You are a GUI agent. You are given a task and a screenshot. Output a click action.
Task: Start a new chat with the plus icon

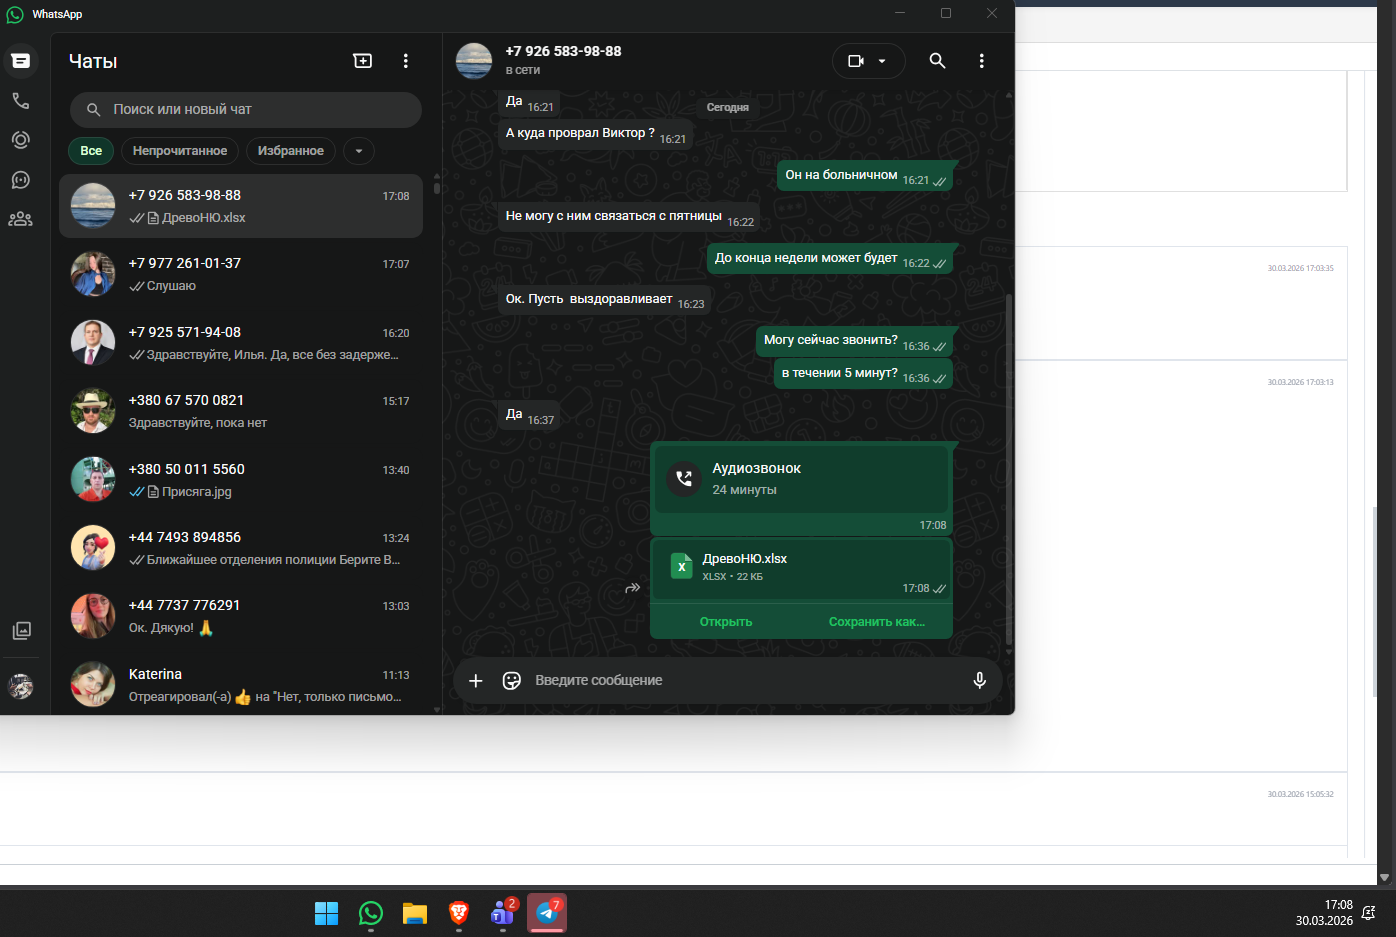coord(363,61)
